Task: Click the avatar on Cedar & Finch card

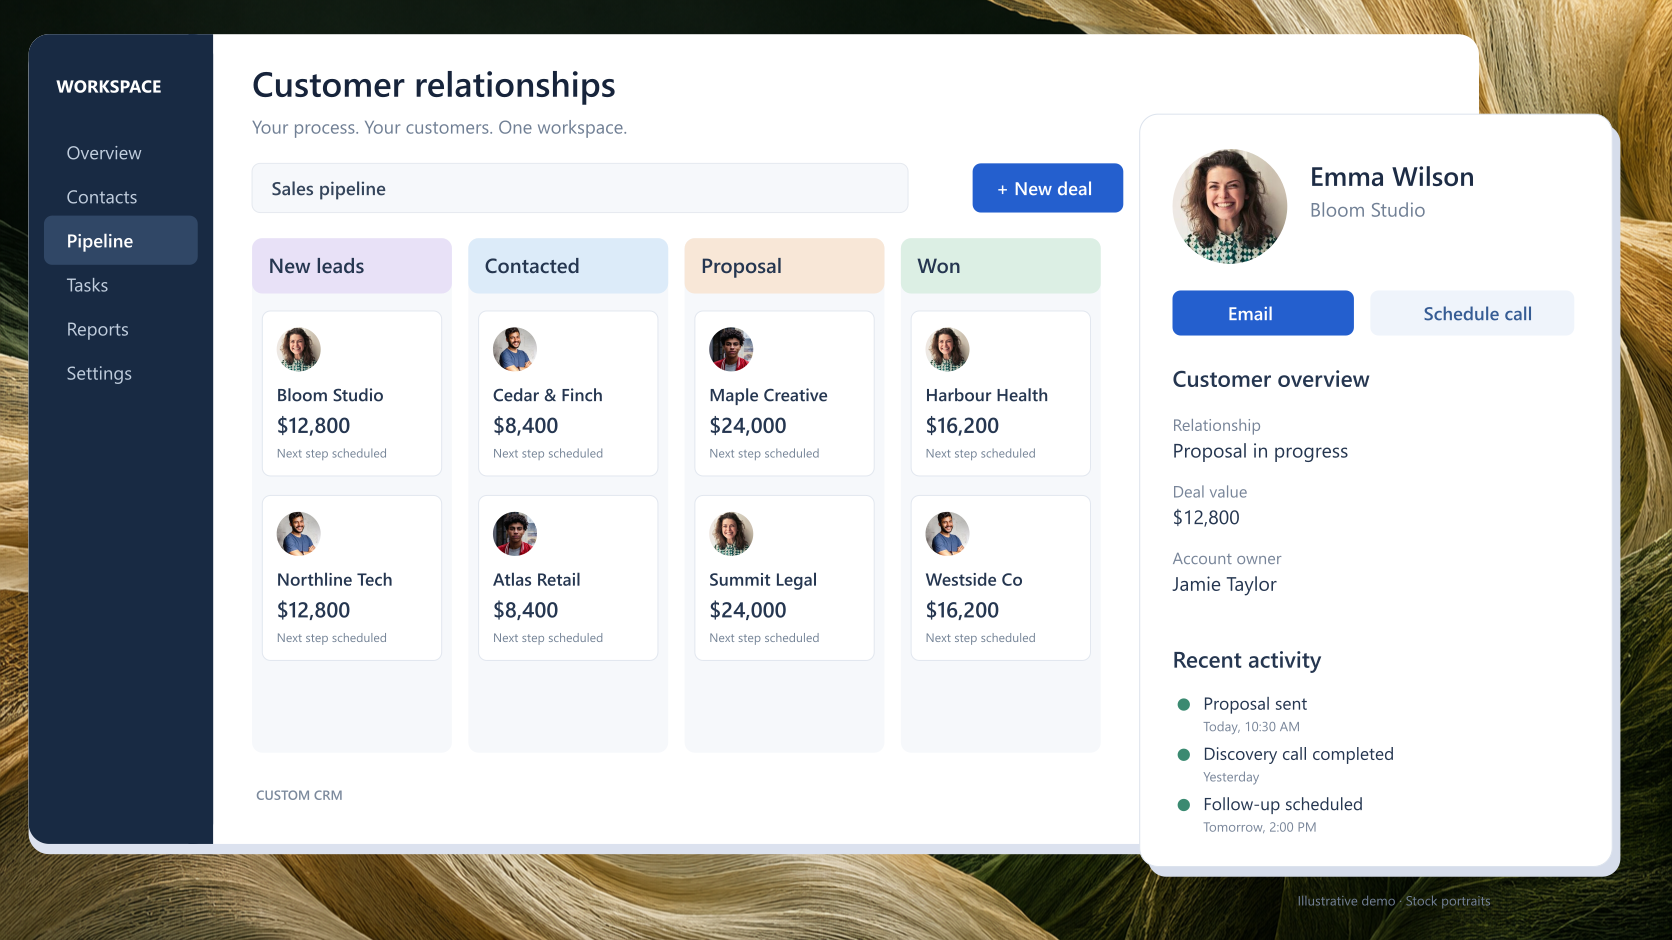Action: [x=515, y=349]
